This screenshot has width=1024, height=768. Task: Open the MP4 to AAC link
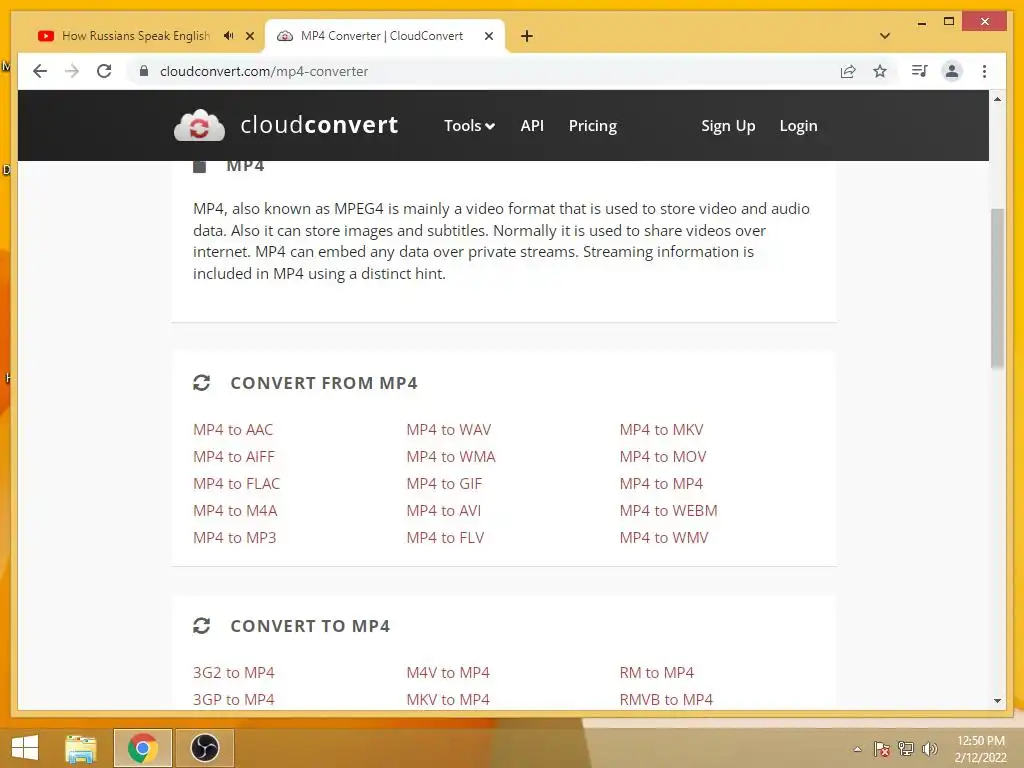[232, 430]
